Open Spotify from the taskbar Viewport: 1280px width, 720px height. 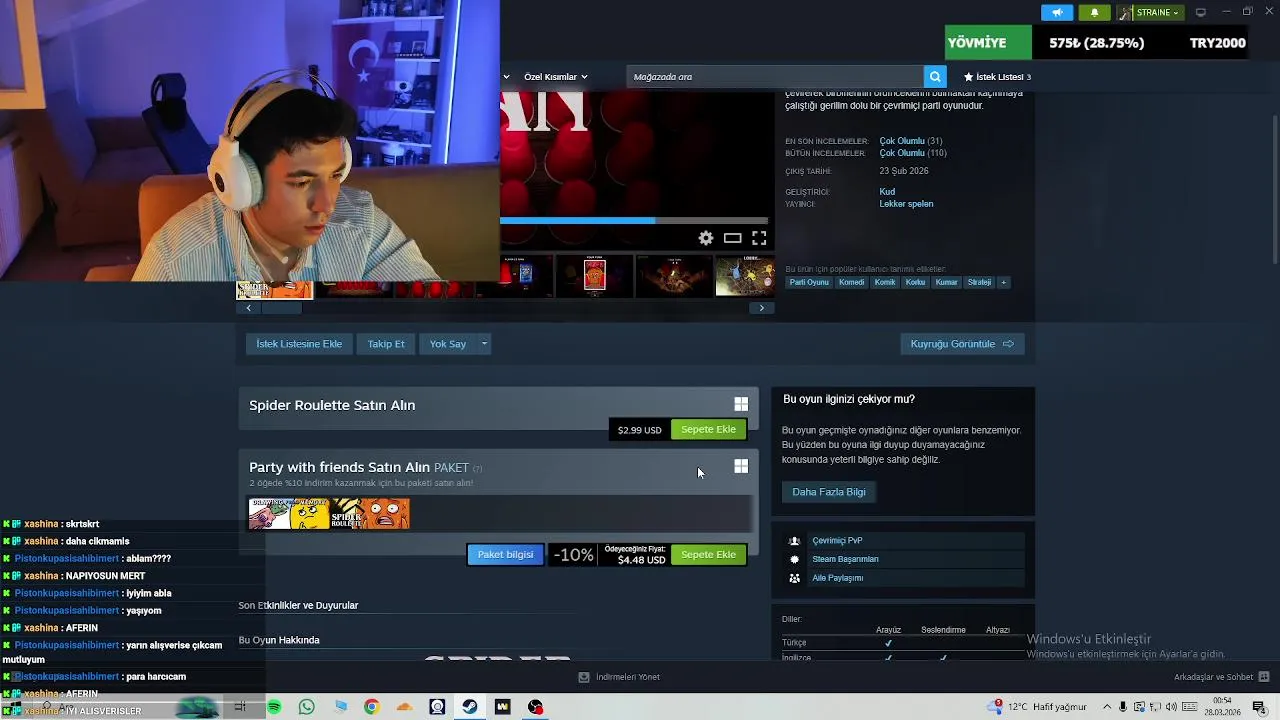click(274, 707)
